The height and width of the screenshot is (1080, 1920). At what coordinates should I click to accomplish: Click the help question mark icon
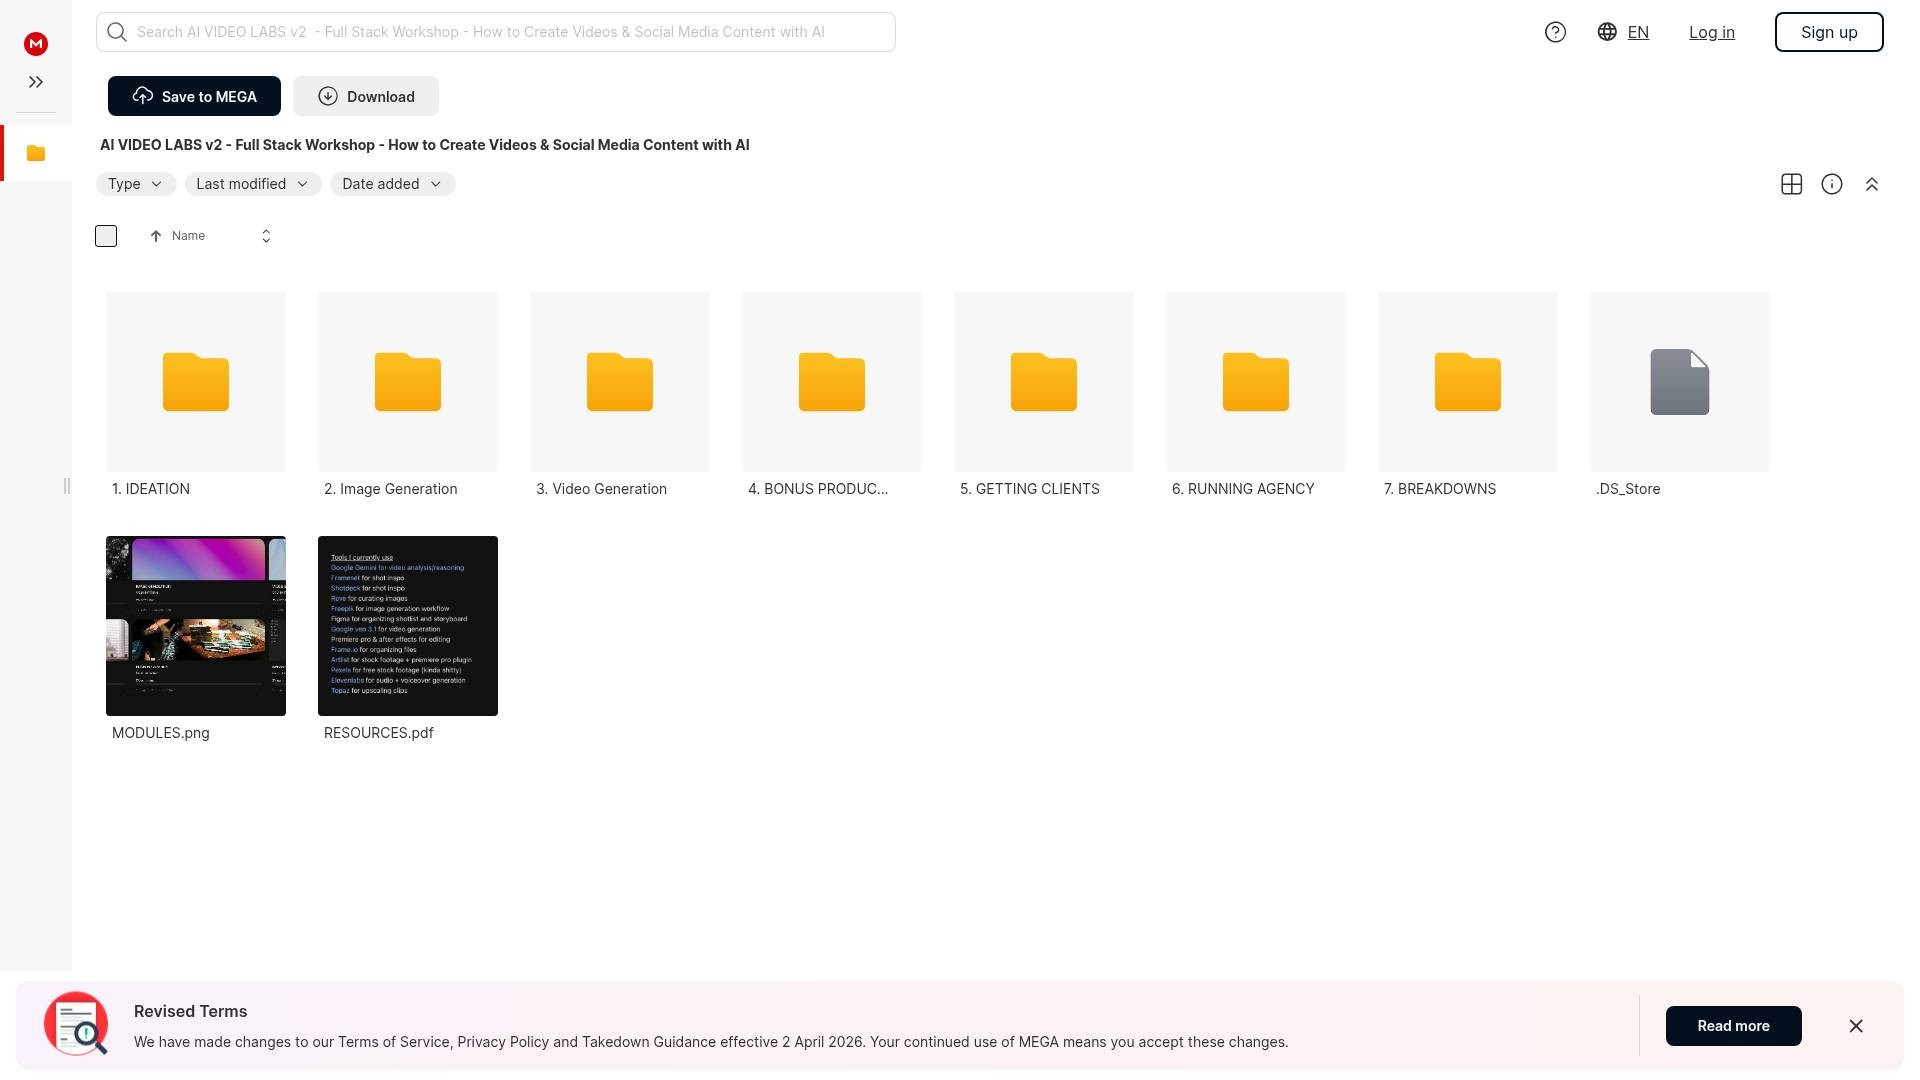coord(1555,32)
